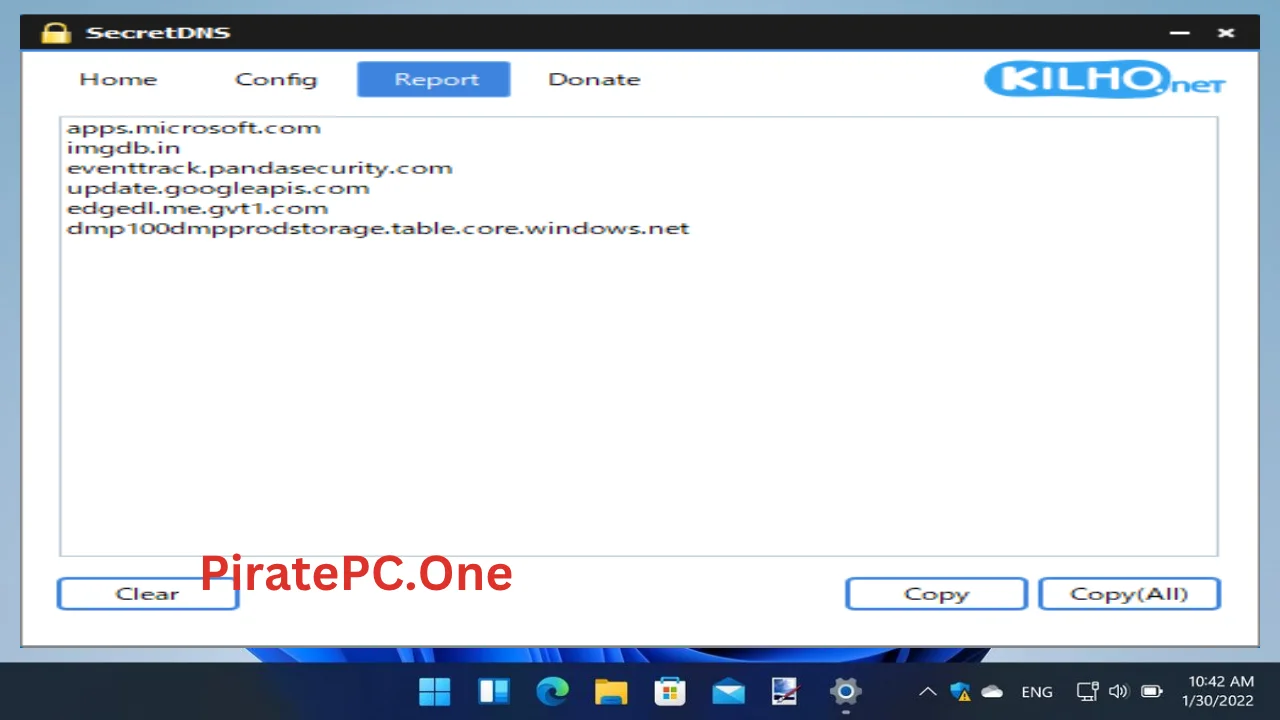Click the volume speaker tray icon
Screen dimensions: 1280x720
[x=1119, y=691]
